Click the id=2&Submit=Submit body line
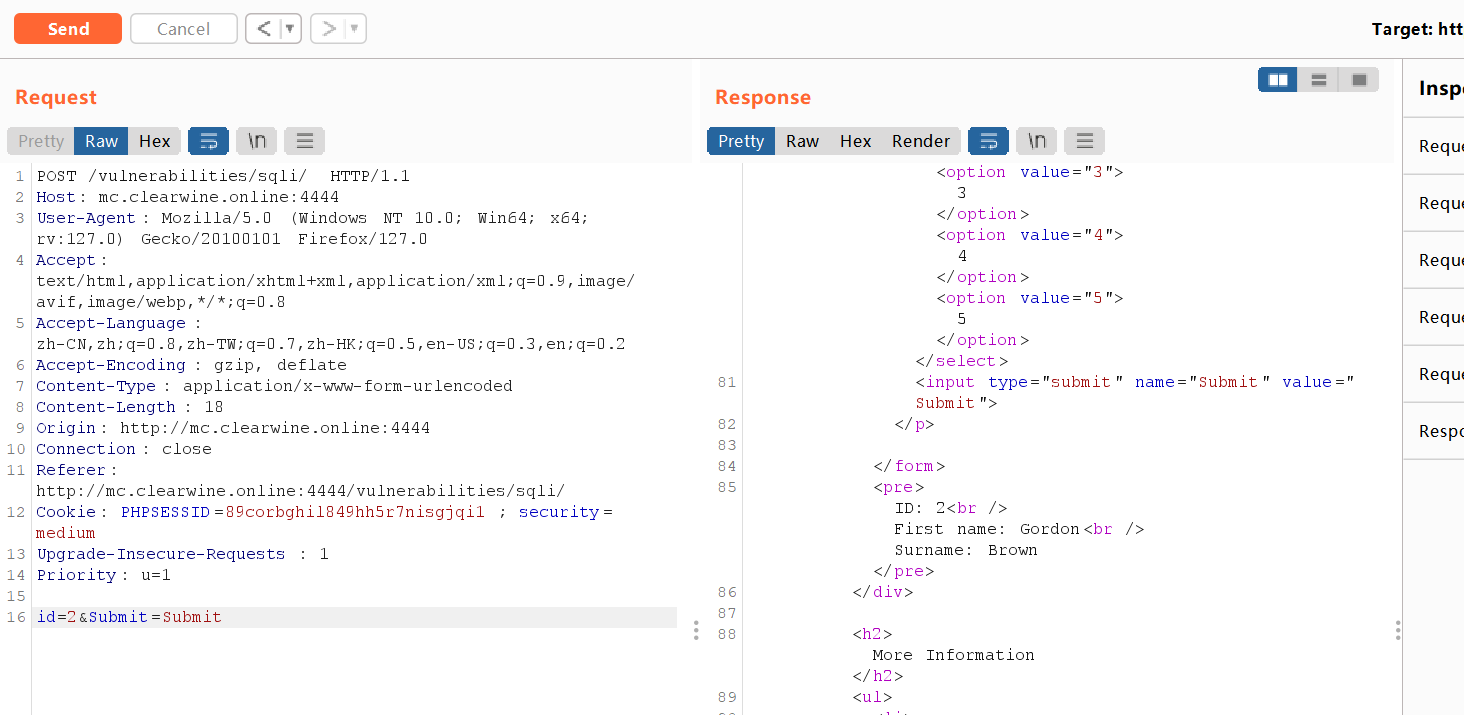The width and height of the screenshot is (1464, 715). click(129, 617)
